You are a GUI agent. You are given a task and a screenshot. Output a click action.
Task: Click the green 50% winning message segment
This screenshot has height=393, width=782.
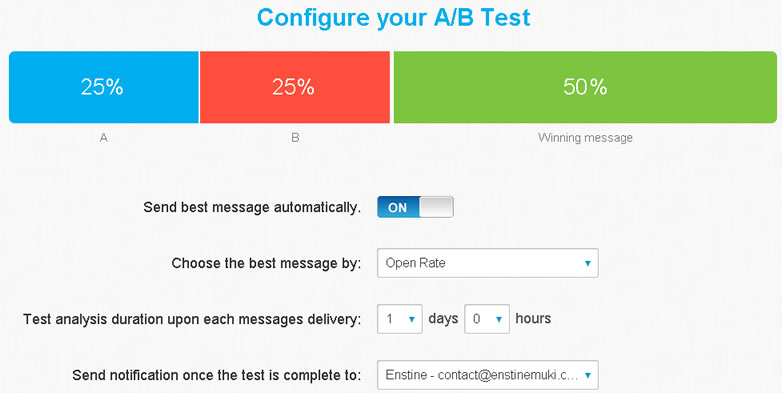[585, 87]
